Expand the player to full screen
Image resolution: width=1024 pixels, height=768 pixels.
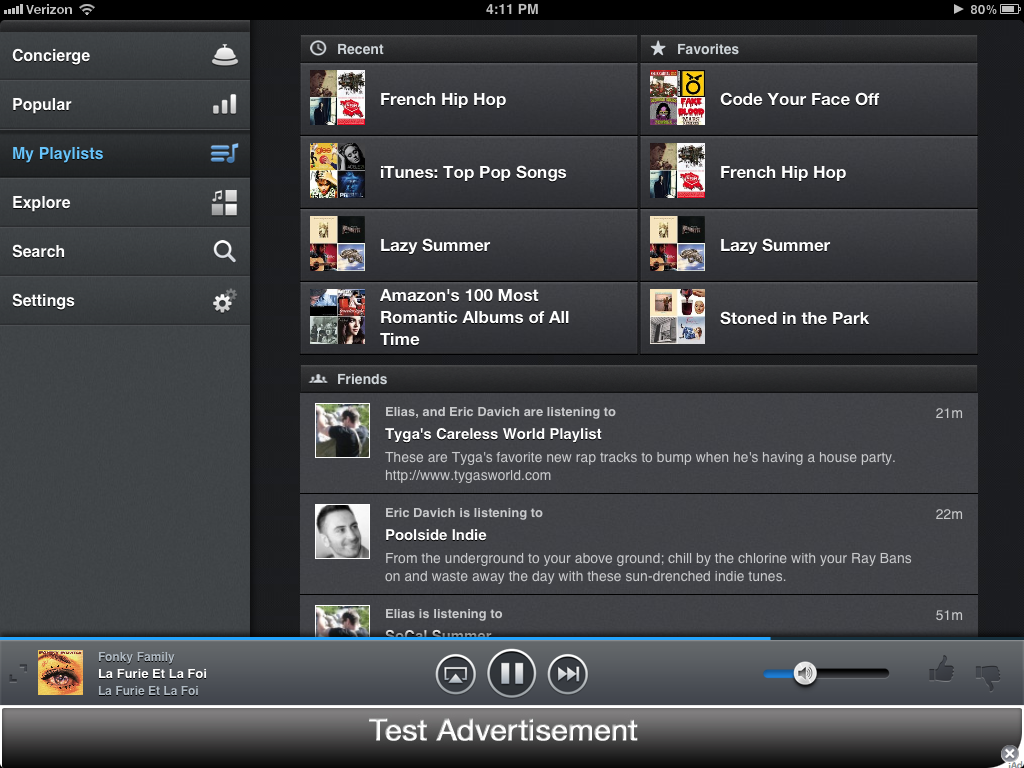(x=19, y=673)
